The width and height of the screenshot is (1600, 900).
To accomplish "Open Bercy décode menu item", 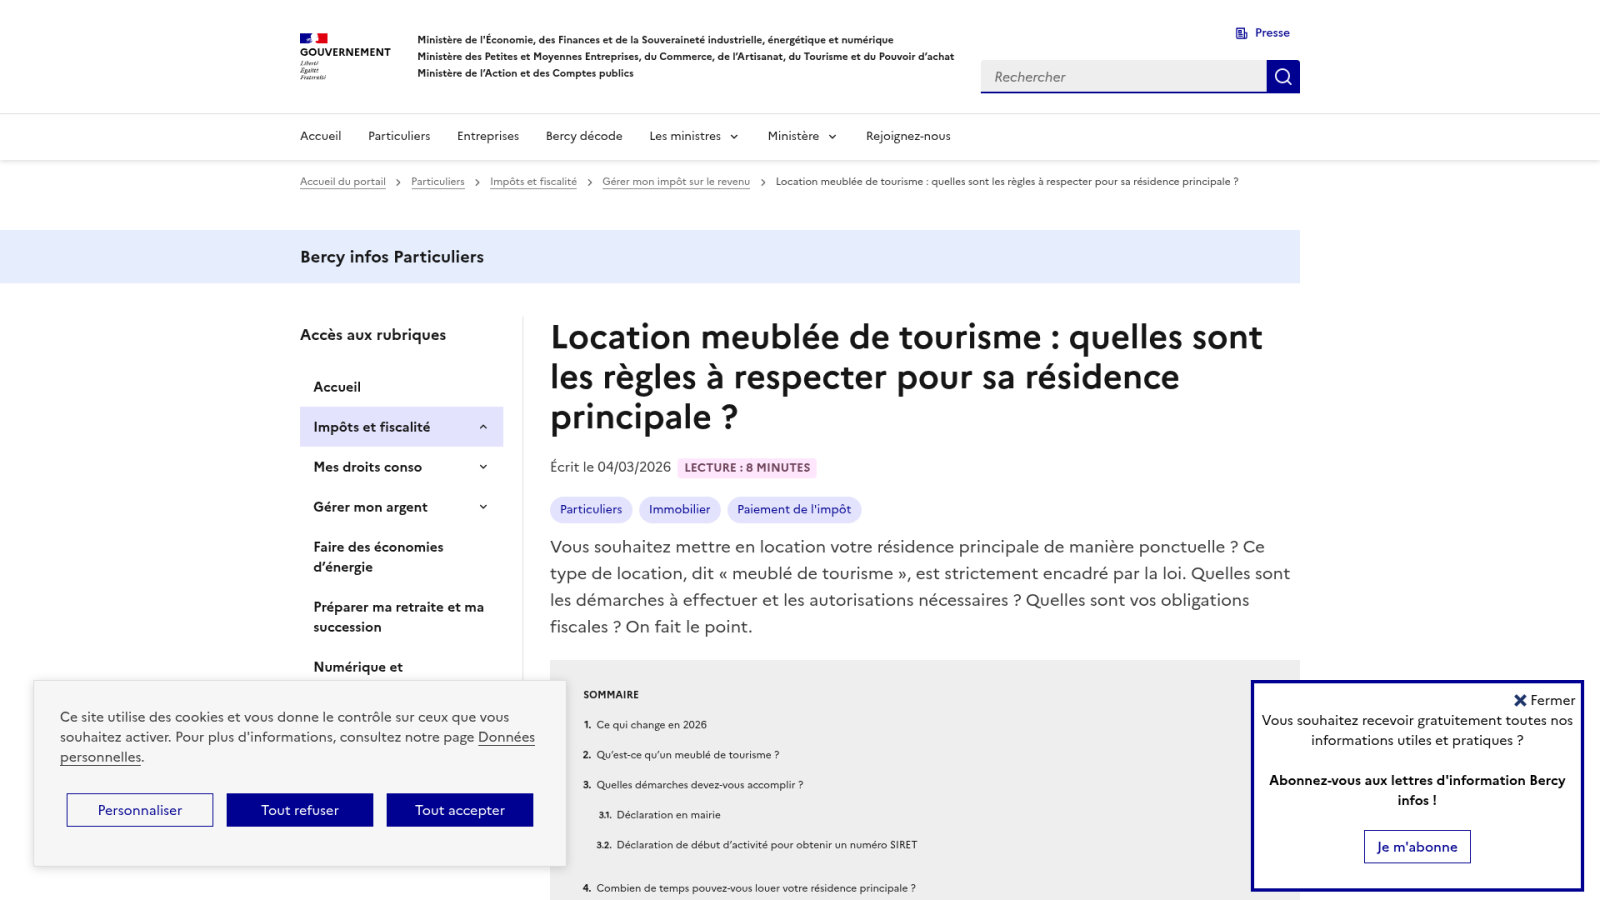I will tap(584, 136).
